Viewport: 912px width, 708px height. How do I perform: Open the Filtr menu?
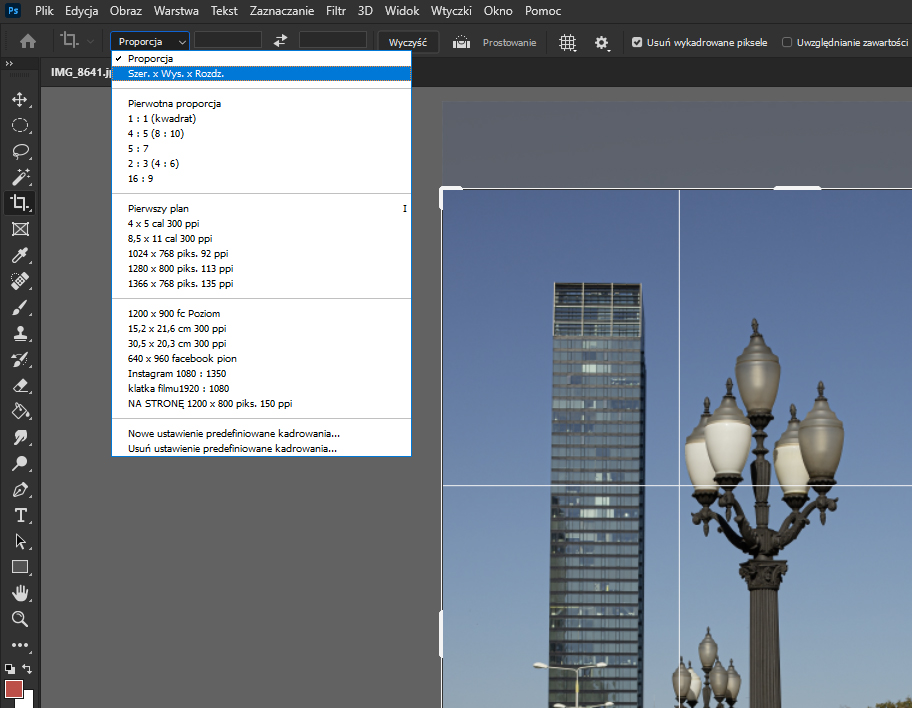[335, 11]
